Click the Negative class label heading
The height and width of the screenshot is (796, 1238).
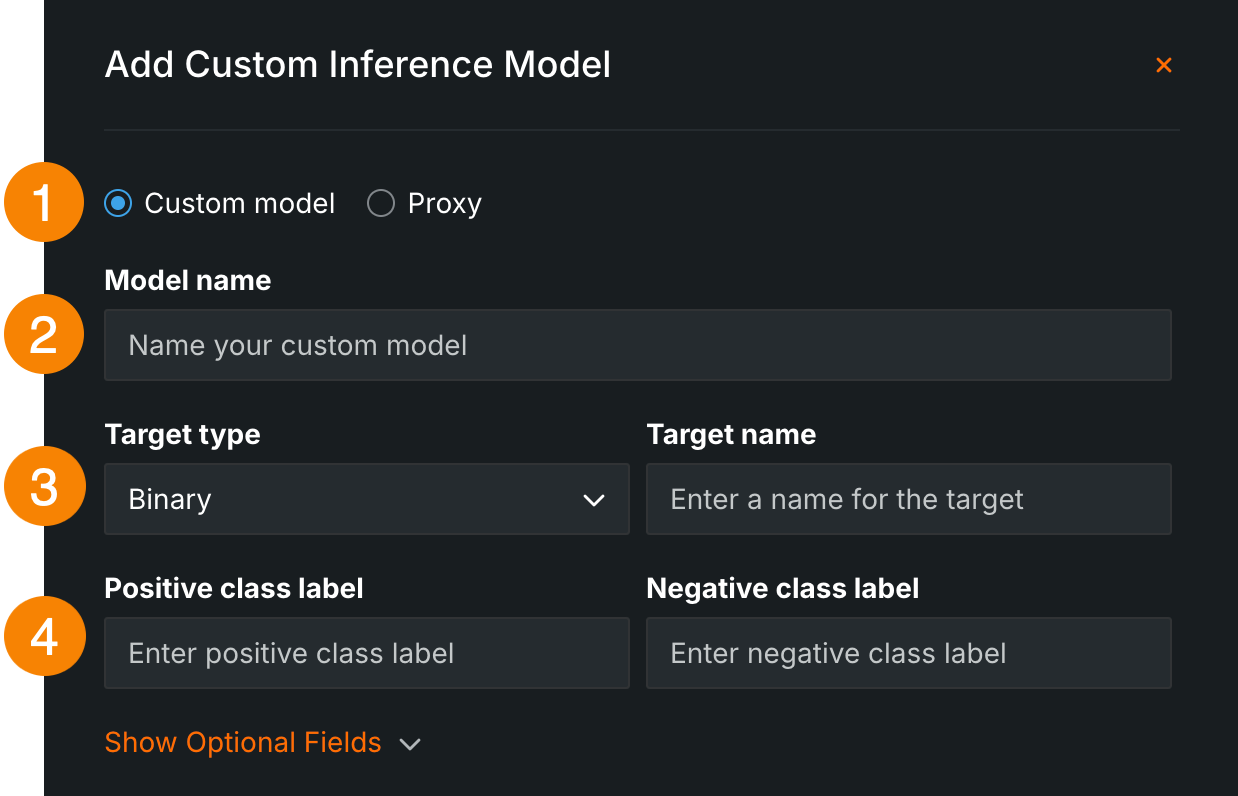point(782,588)
